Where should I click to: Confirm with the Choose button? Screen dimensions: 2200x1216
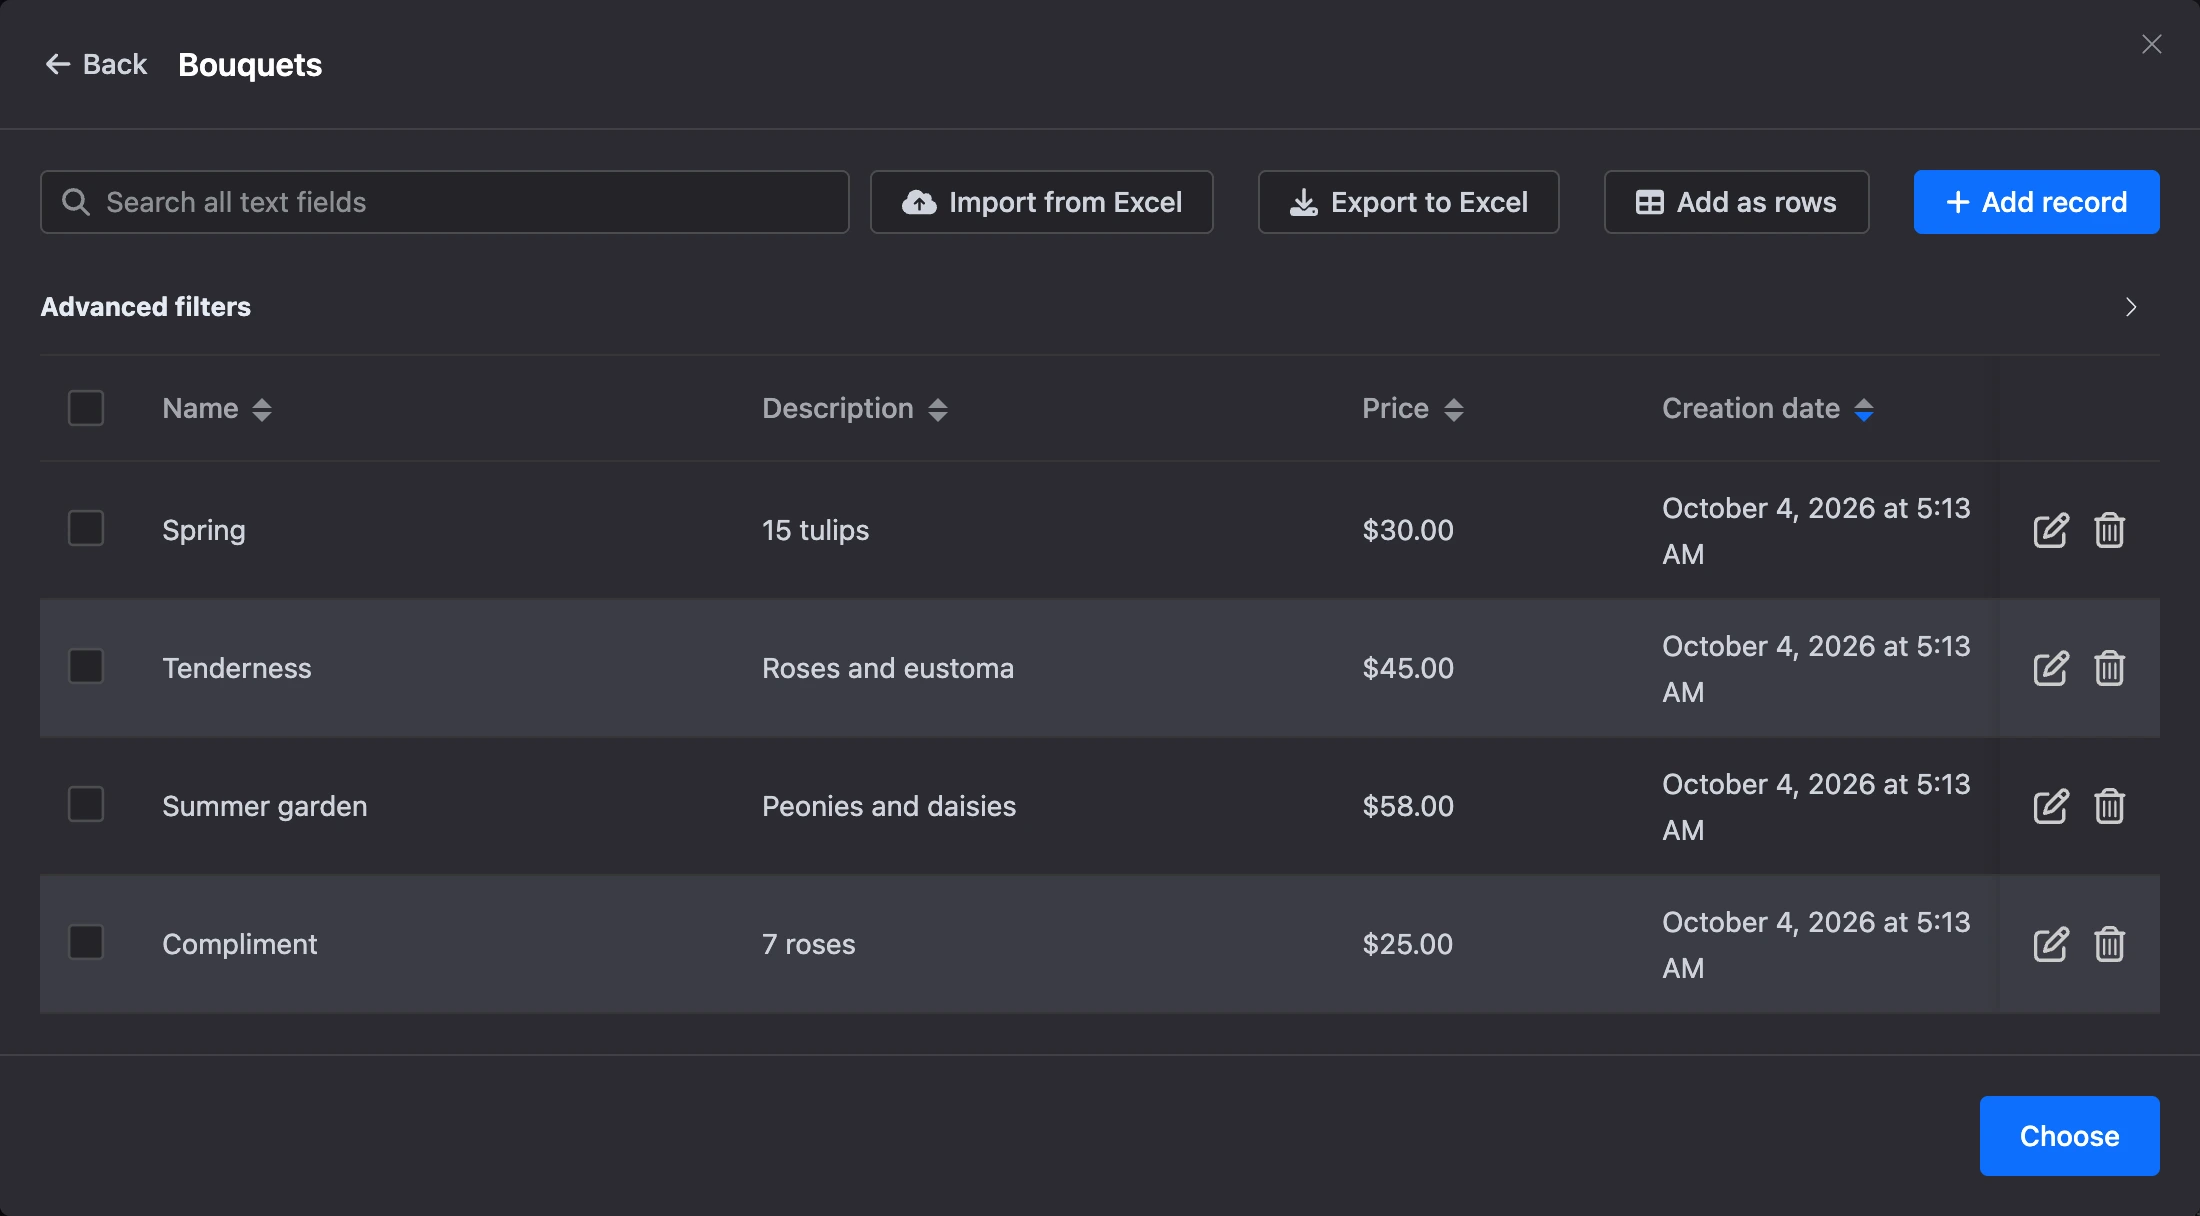pos(2070,1136)
